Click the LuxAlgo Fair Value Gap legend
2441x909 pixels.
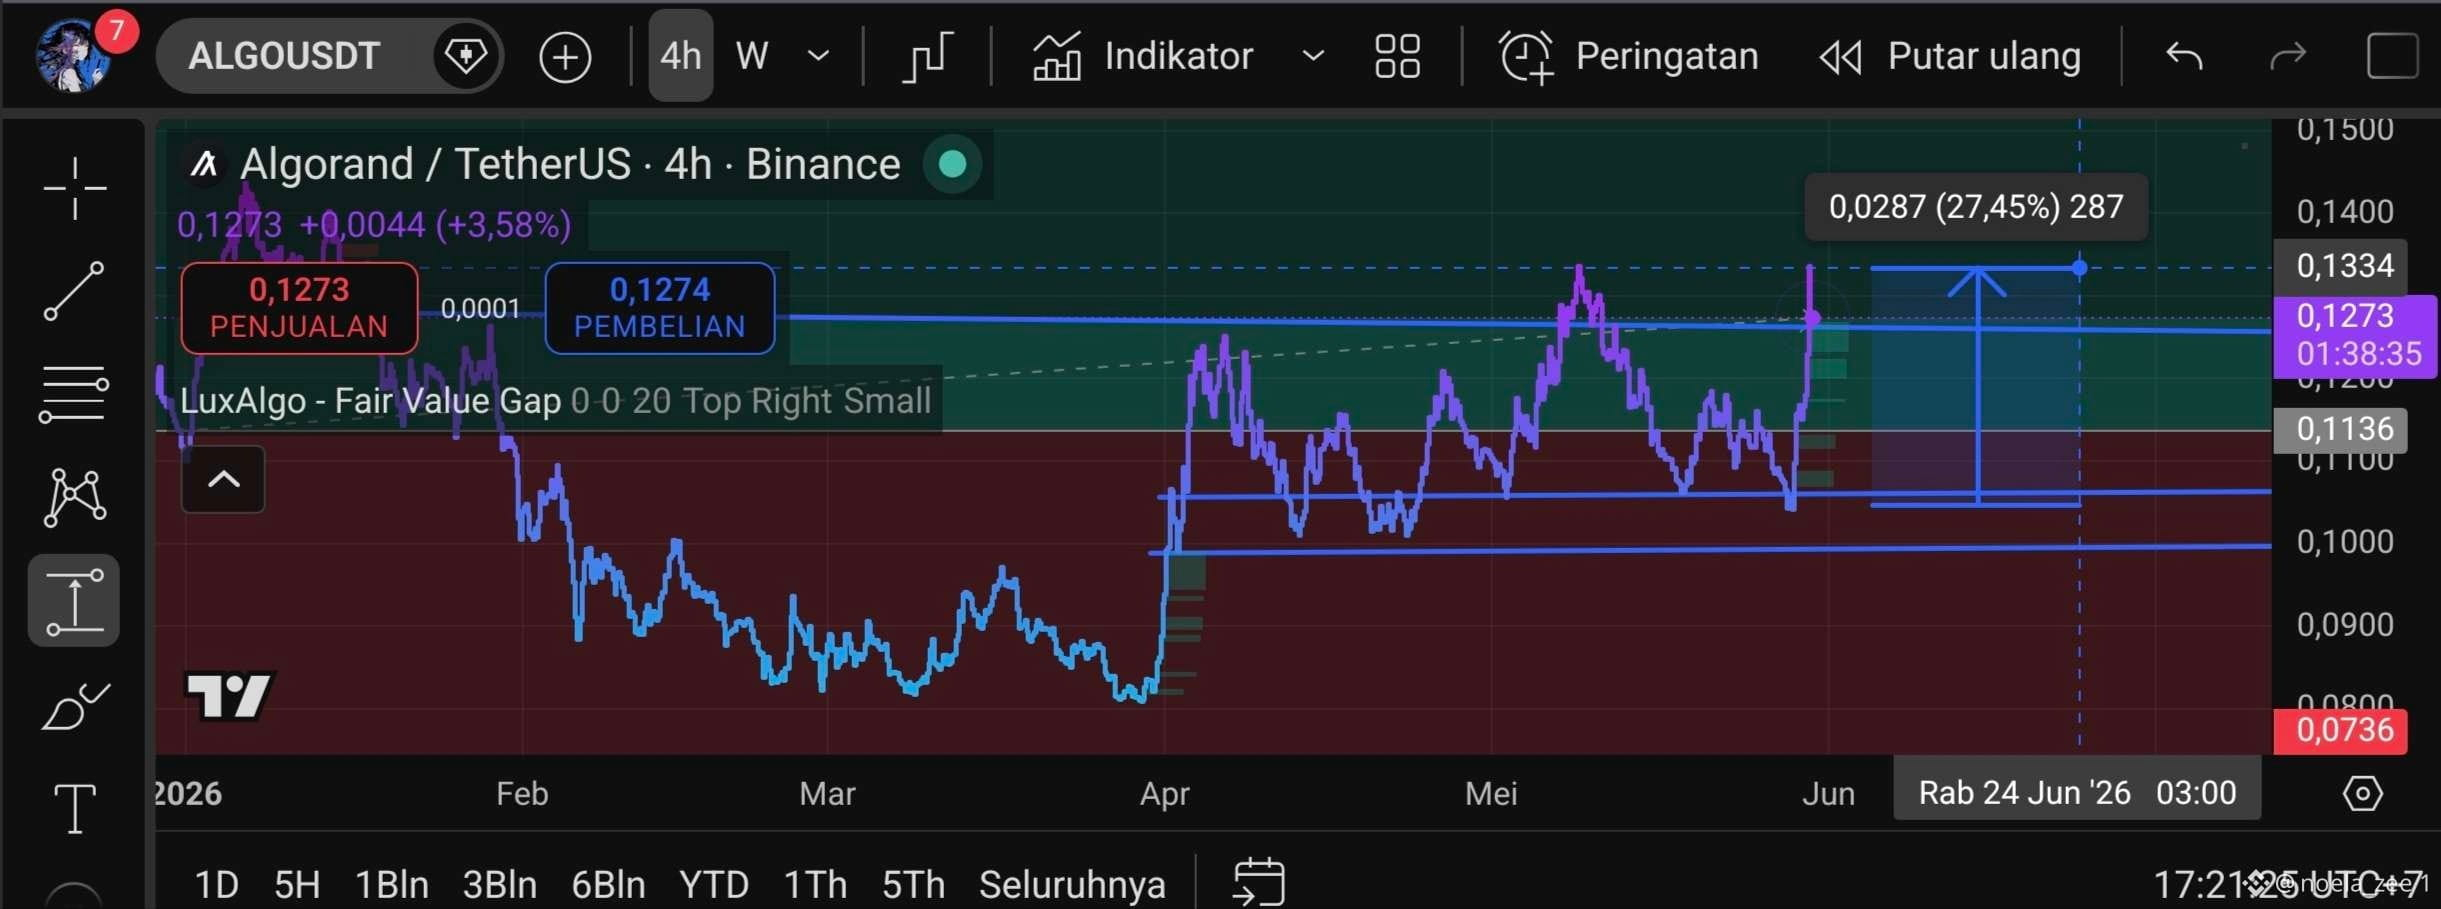pos(555,401)
